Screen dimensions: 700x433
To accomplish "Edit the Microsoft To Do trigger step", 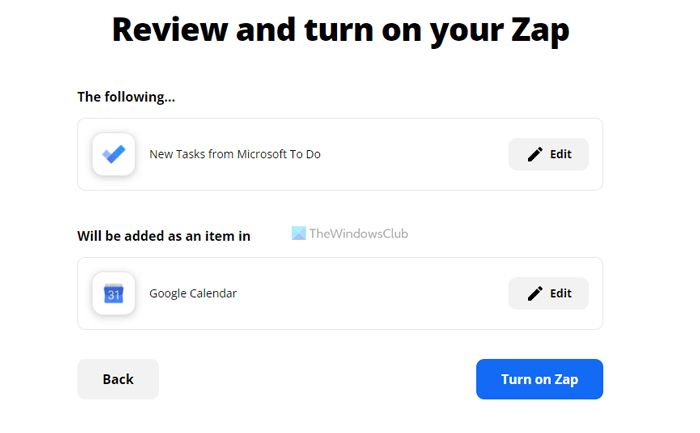I will [x=548, y=154].
